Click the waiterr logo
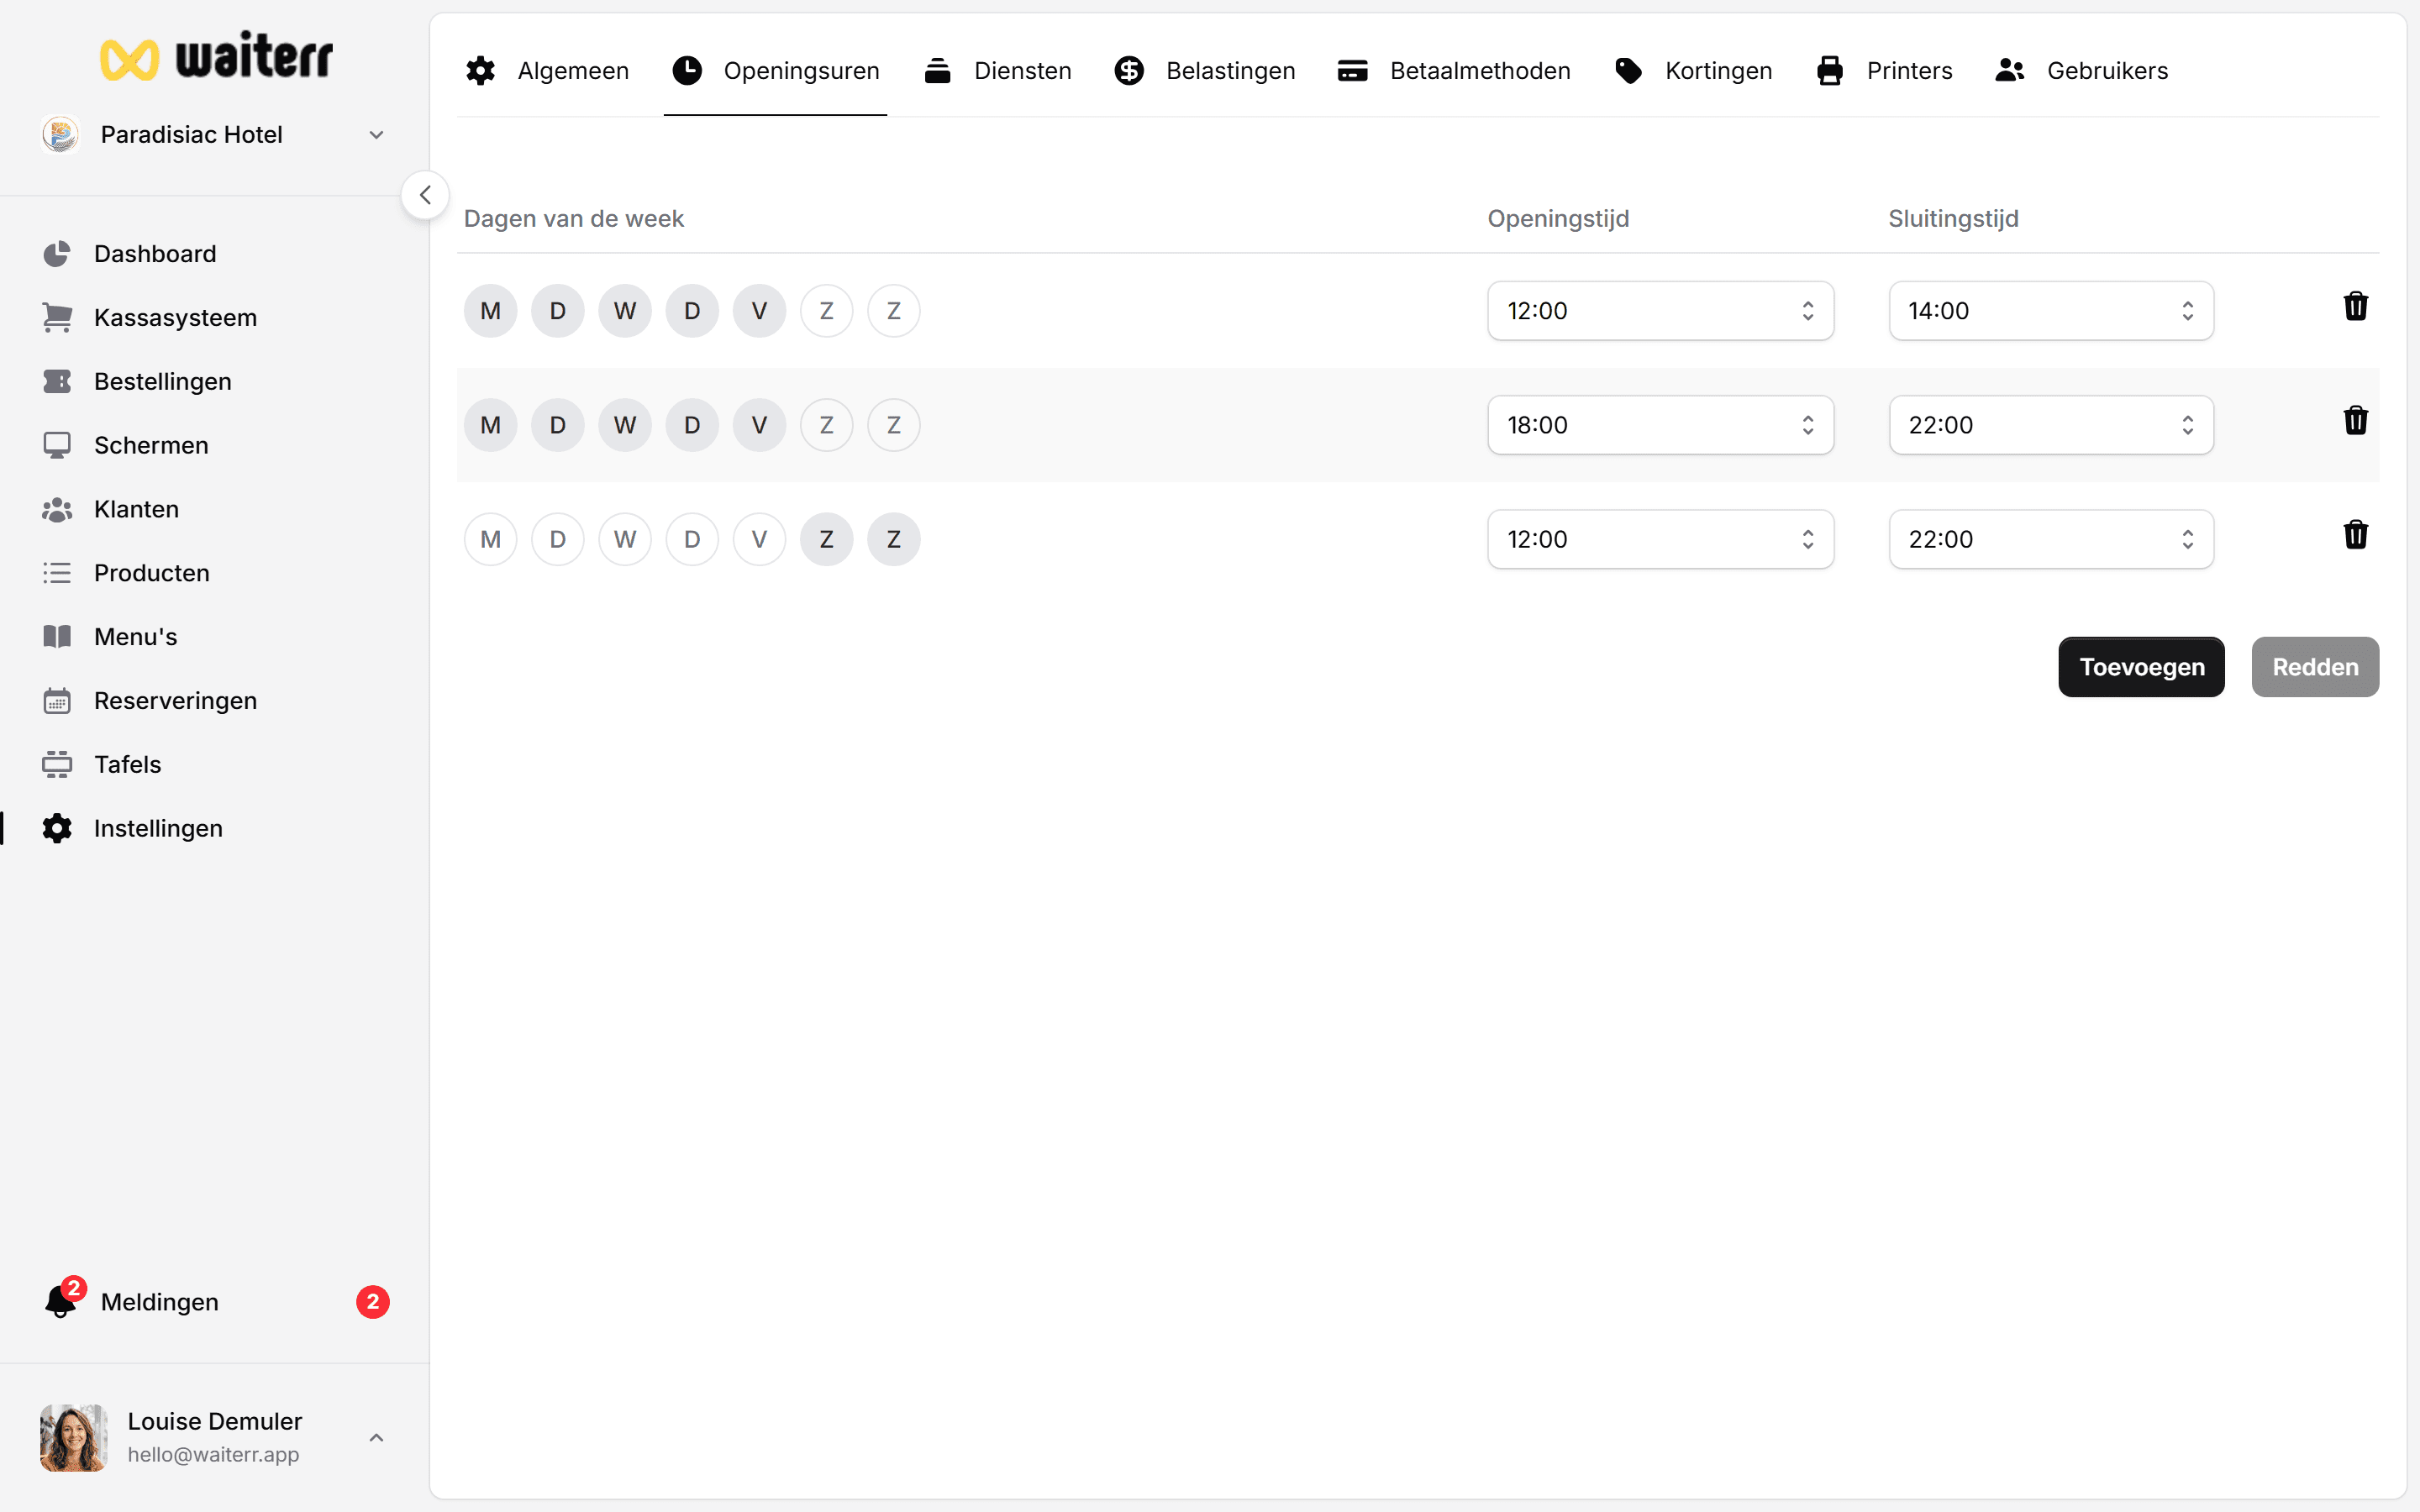 point(216,57)
